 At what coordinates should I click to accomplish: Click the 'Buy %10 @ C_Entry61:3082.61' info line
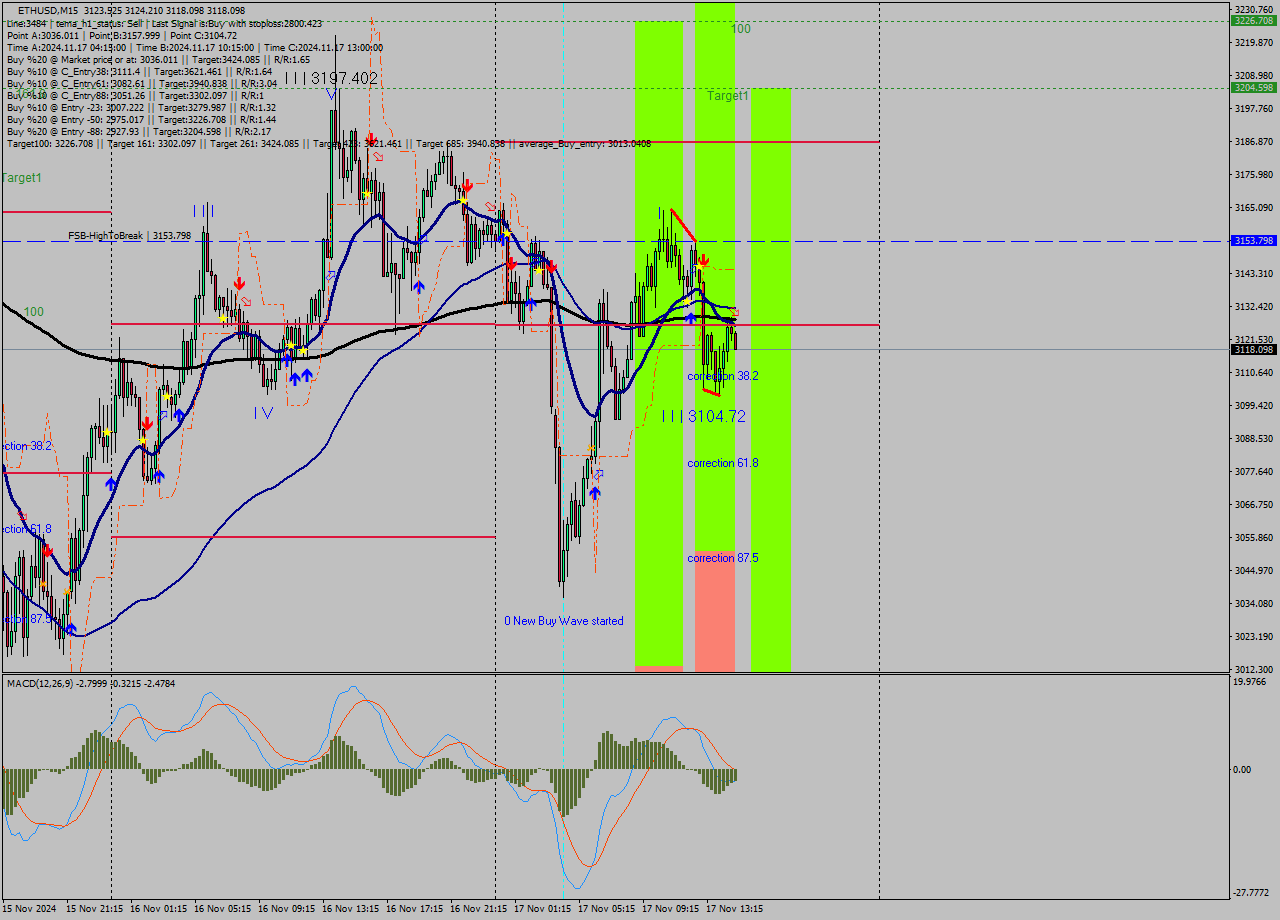click(142, 83)
